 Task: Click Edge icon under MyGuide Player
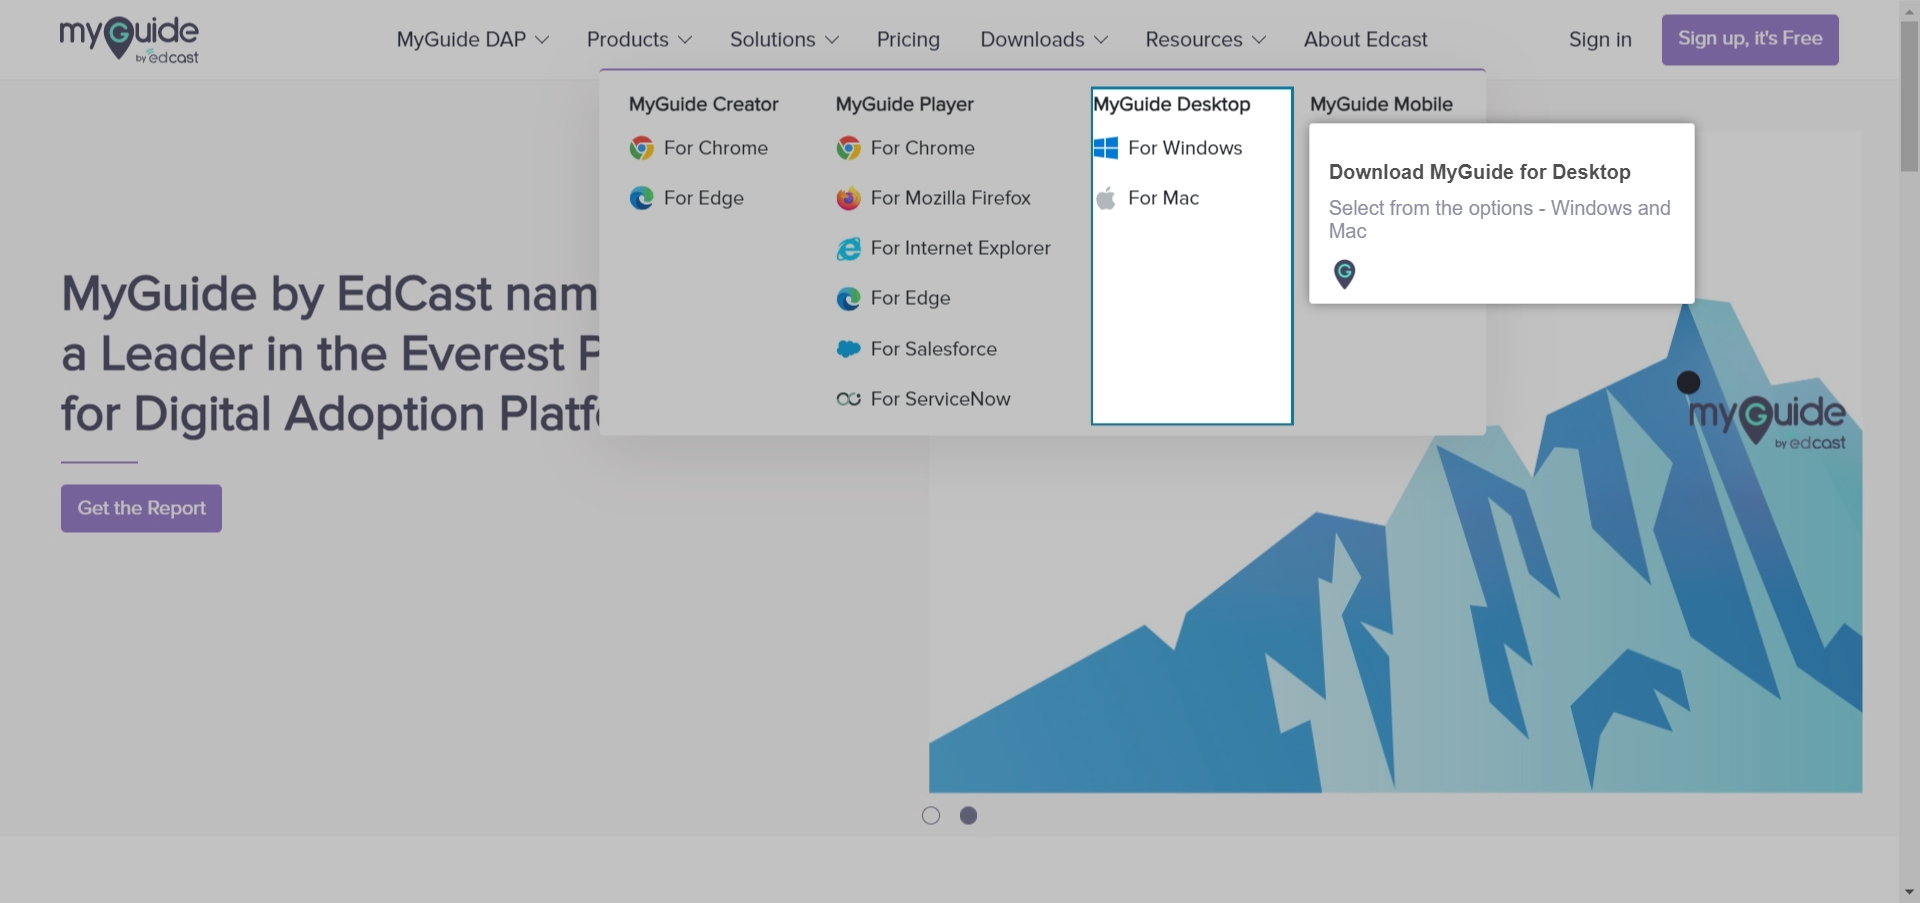point(848,298)
